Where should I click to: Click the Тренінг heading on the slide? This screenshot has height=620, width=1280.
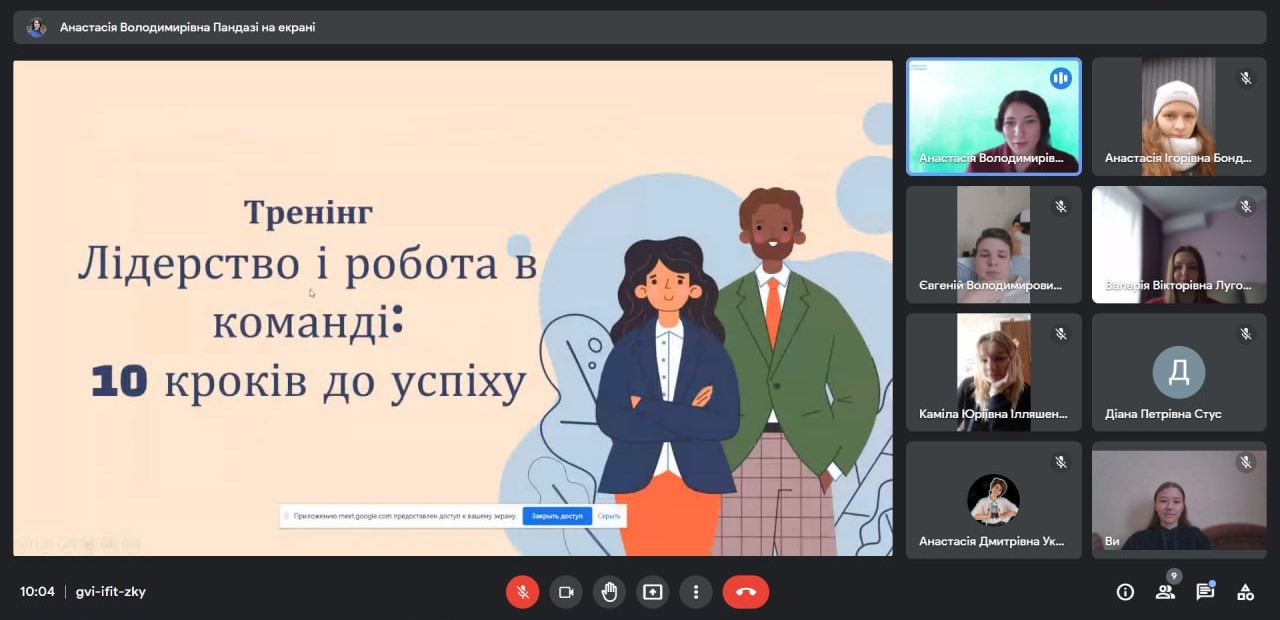(309, 212)
